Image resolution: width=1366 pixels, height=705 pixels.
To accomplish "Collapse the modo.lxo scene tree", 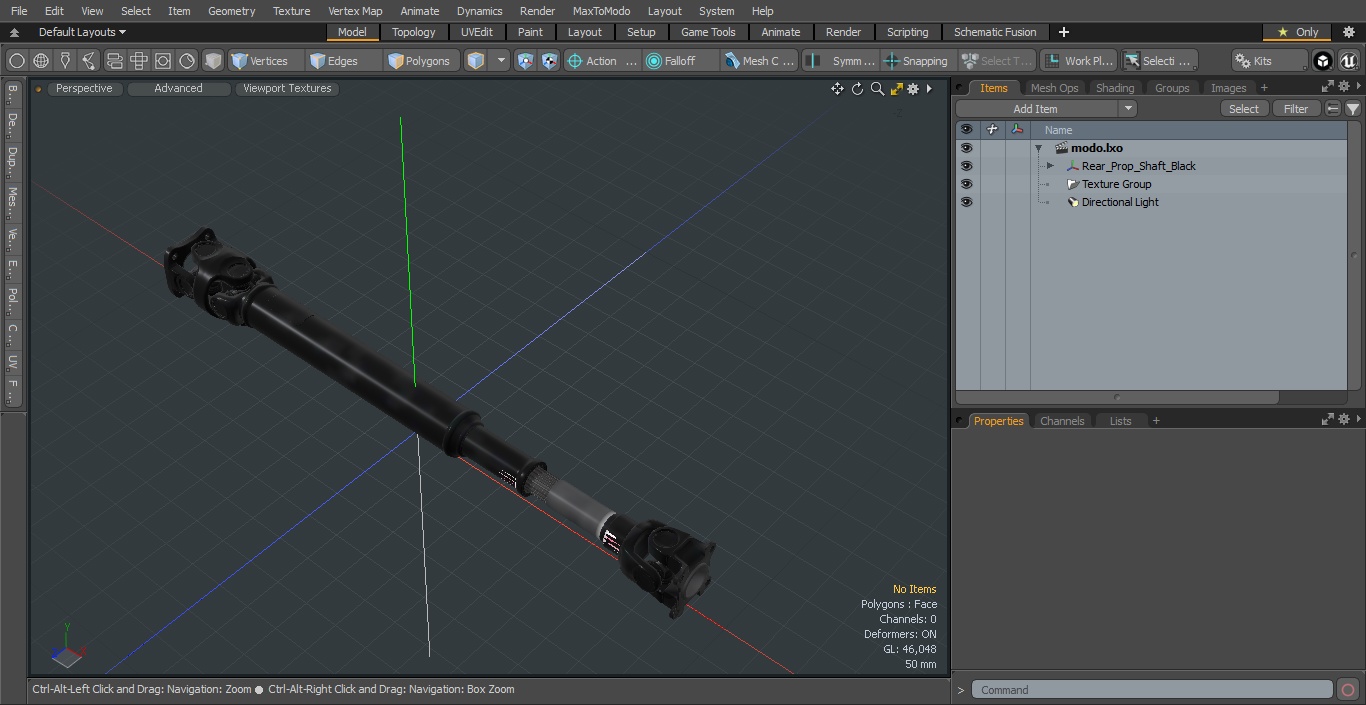I will pyautogui.click(x=1039, y=148).
